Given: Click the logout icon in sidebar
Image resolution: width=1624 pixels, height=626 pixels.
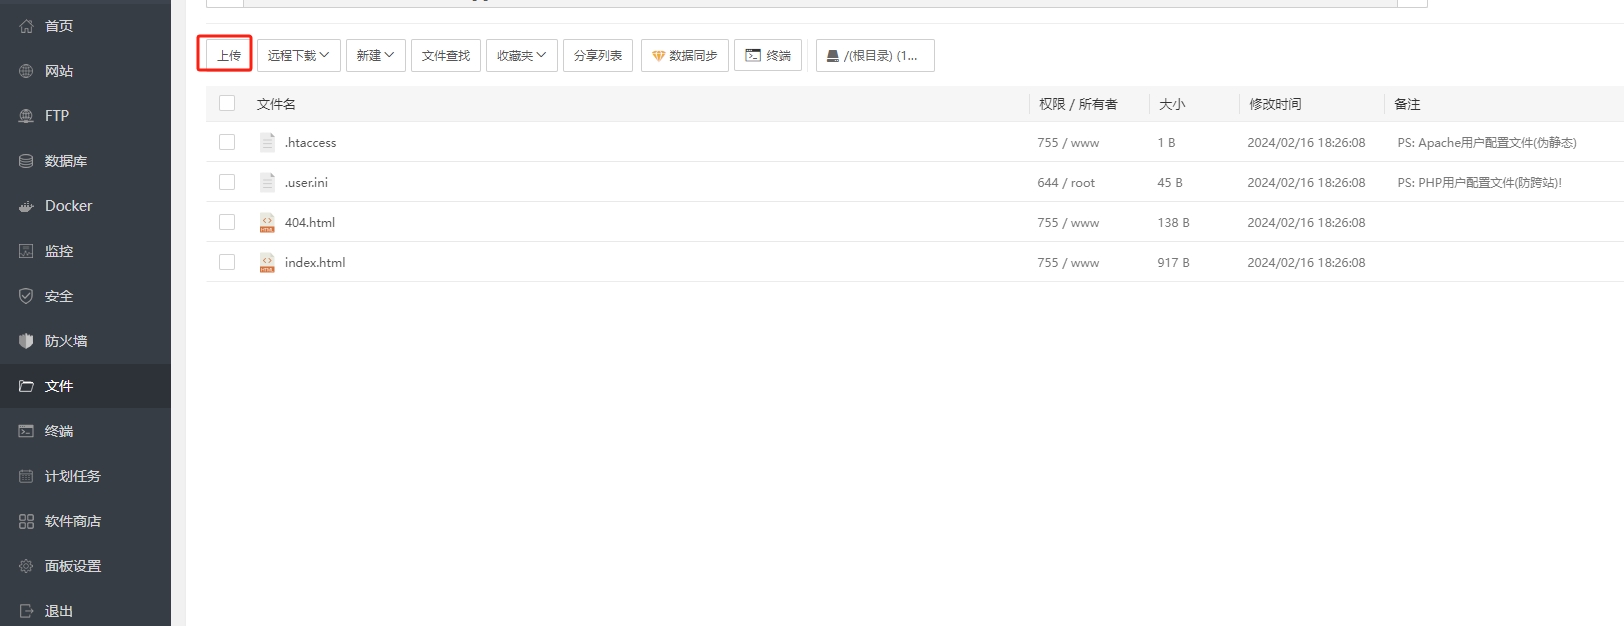Looking at the screenshot, I should 26,611.
